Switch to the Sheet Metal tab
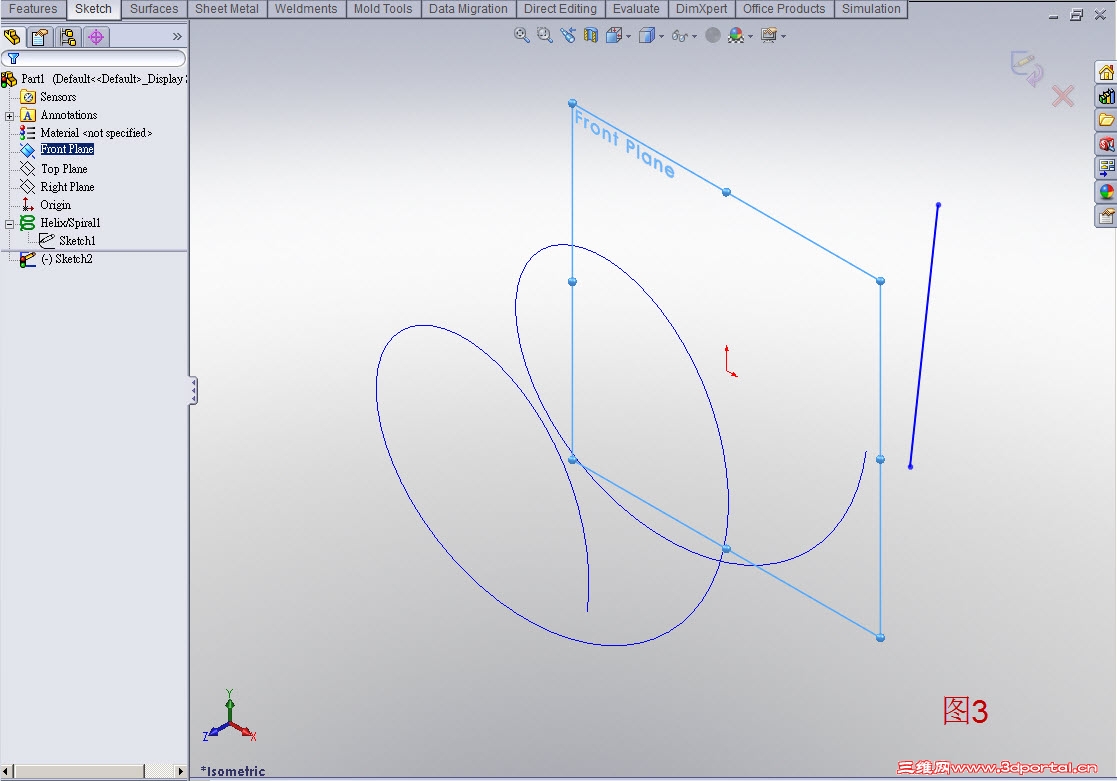1117x781 pixels. tap(227, 9)
